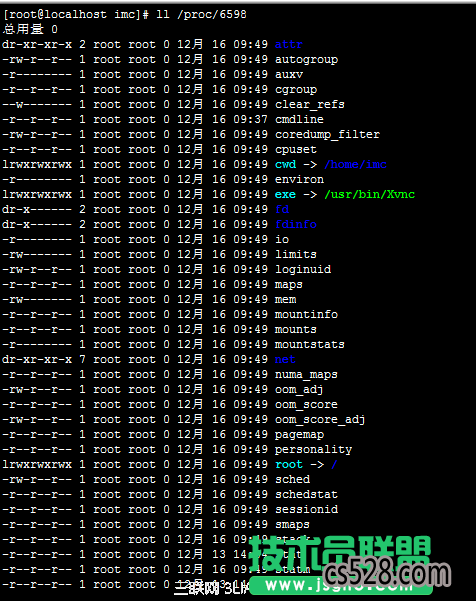Click the exe symlink name

(285, 194)
